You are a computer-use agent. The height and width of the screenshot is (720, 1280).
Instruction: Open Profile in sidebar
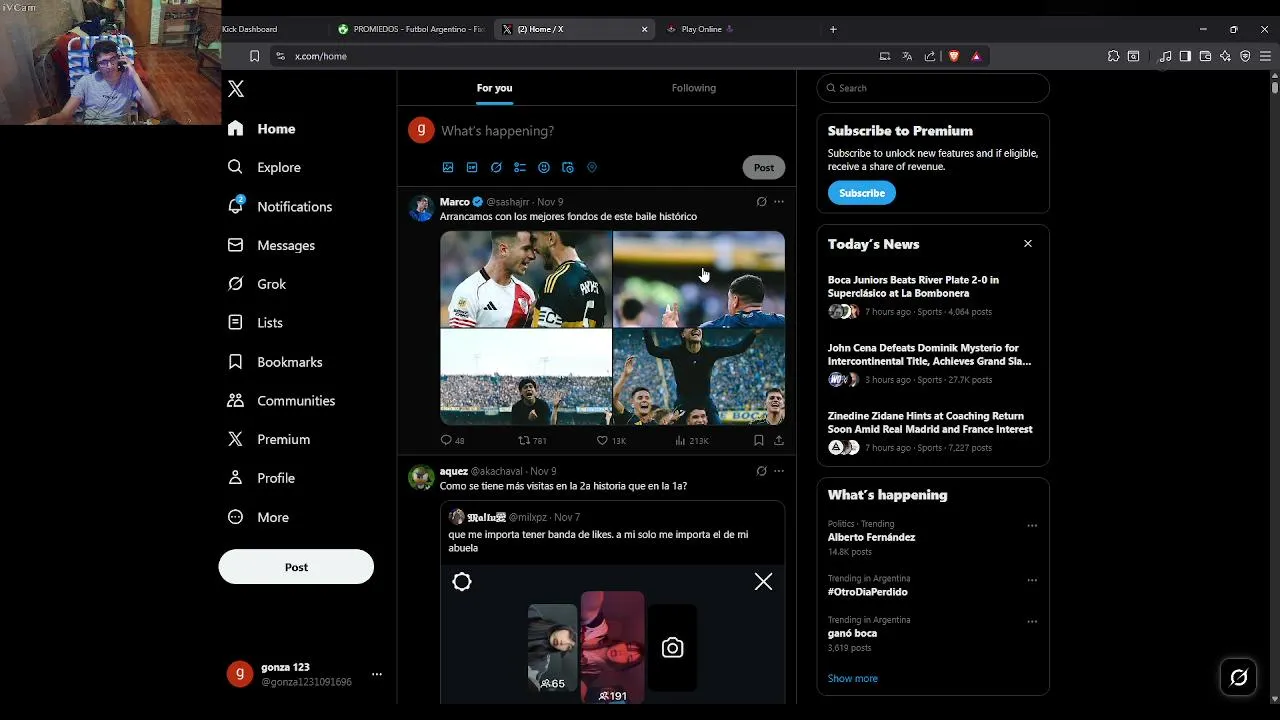click(x=262, y=478)
